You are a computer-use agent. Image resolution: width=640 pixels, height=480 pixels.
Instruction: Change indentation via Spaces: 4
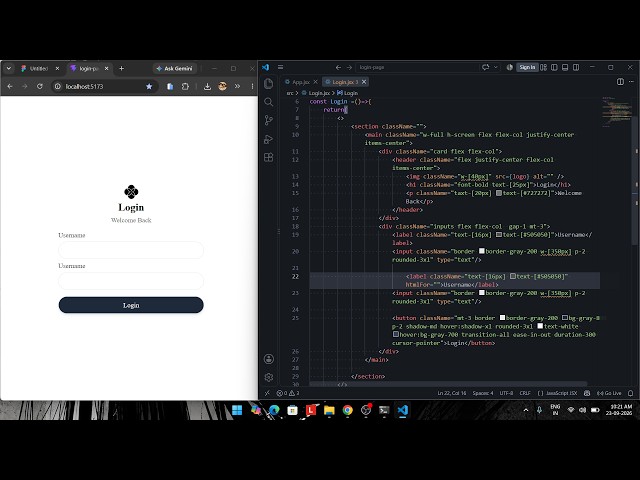pyautogui.click(x=483, y=393)
